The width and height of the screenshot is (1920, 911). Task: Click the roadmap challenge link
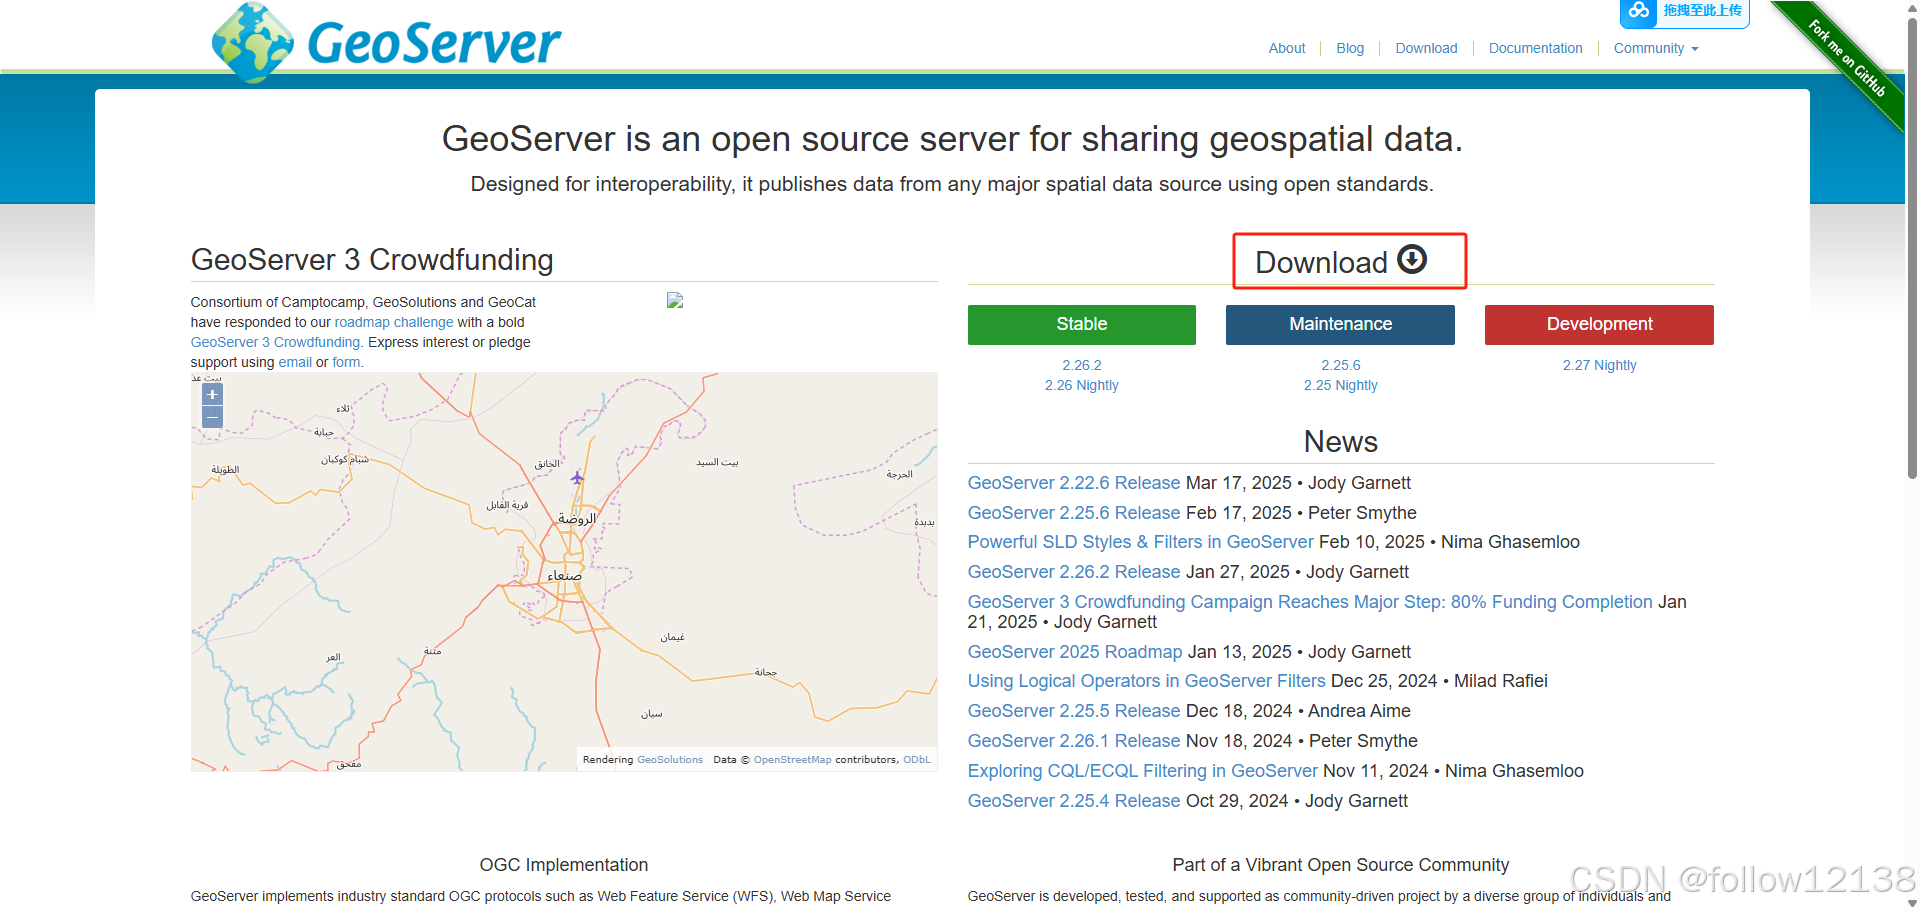pyautogui.click(x=394, y=322)
